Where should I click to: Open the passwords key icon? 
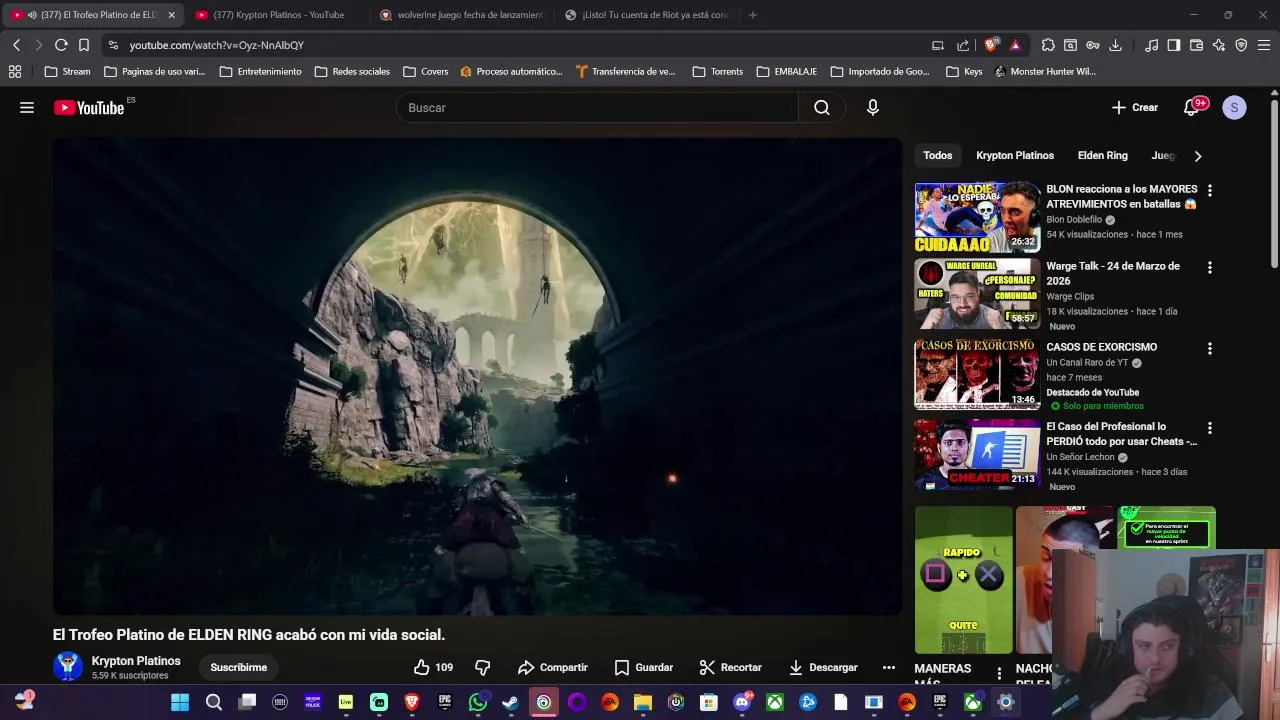tap(1093, 45)
